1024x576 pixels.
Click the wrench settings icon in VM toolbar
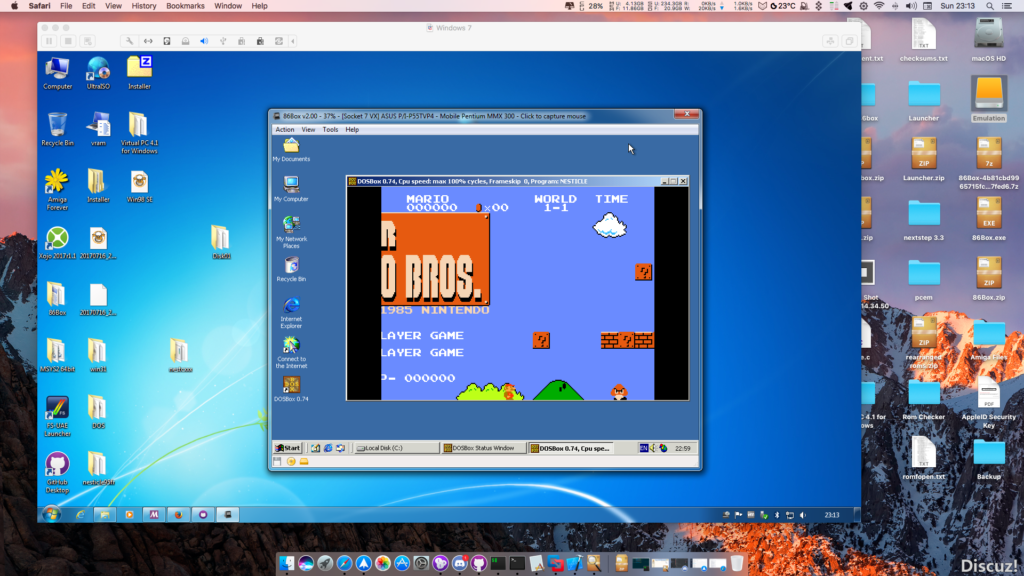click(129, 41)
